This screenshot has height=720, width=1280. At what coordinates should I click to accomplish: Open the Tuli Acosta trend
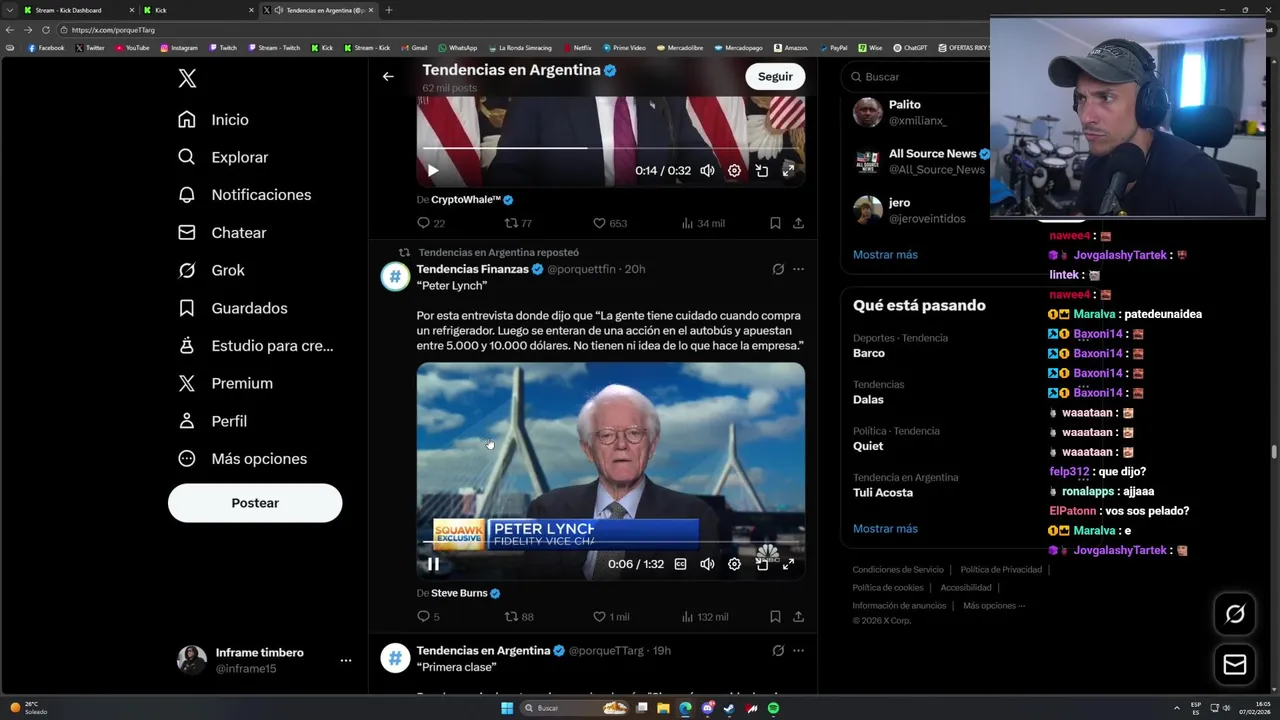click(883, 493)
